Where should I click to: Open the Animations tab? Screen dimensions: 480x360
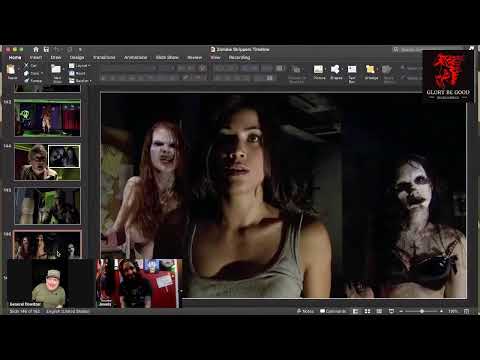pyautogui.click(x=135, y=58)
